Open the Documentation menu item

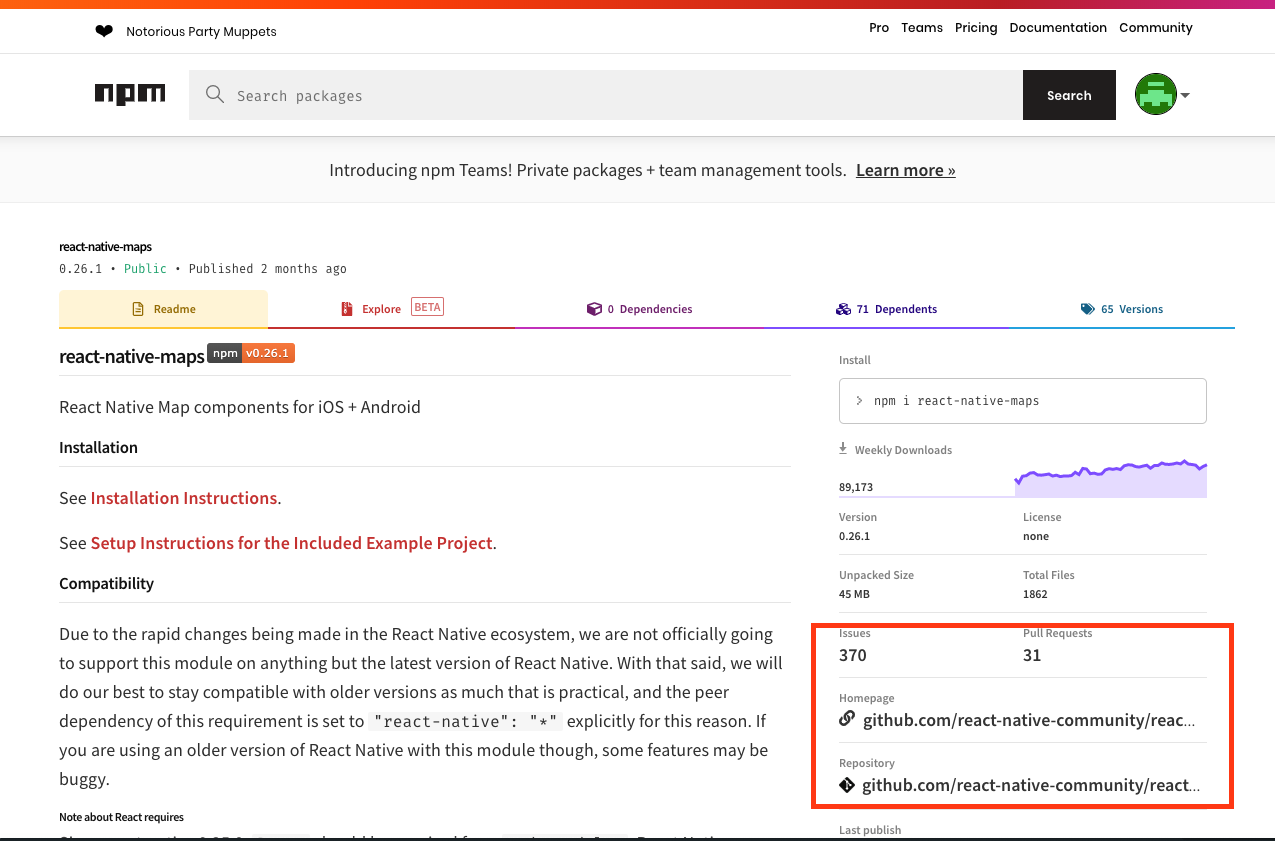pos(1058,28)
